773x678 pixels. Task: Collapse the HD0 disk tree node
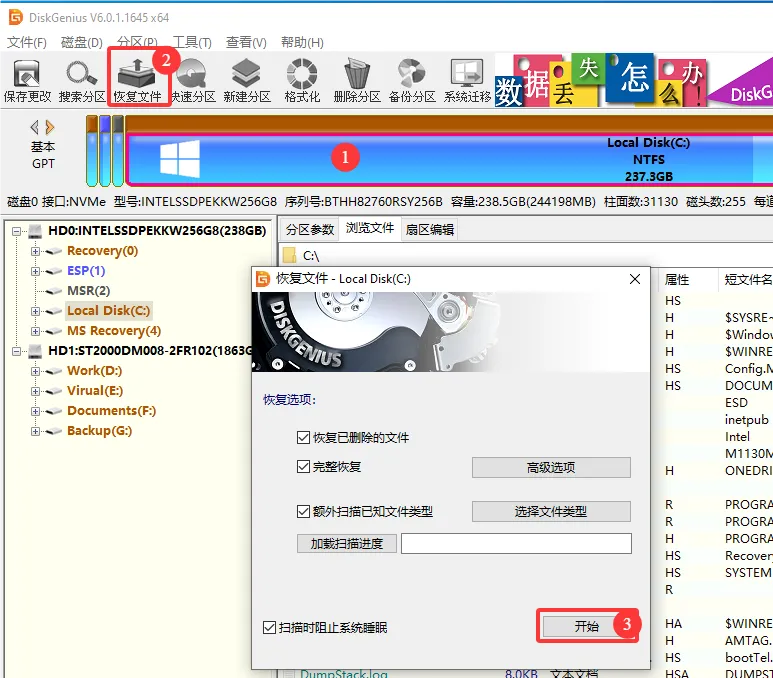pyautogui.click(x=17, y=231)
